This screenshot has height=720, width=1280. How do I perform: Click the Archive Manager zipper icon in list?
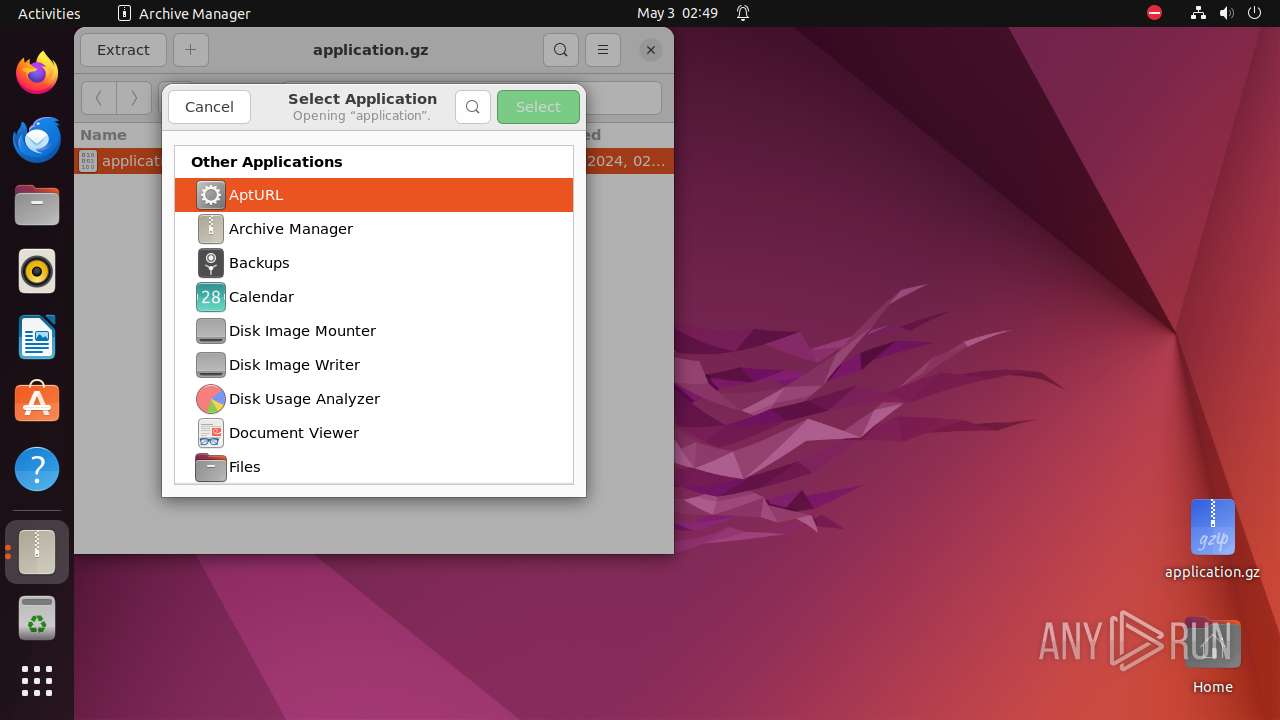coord(211,229)
